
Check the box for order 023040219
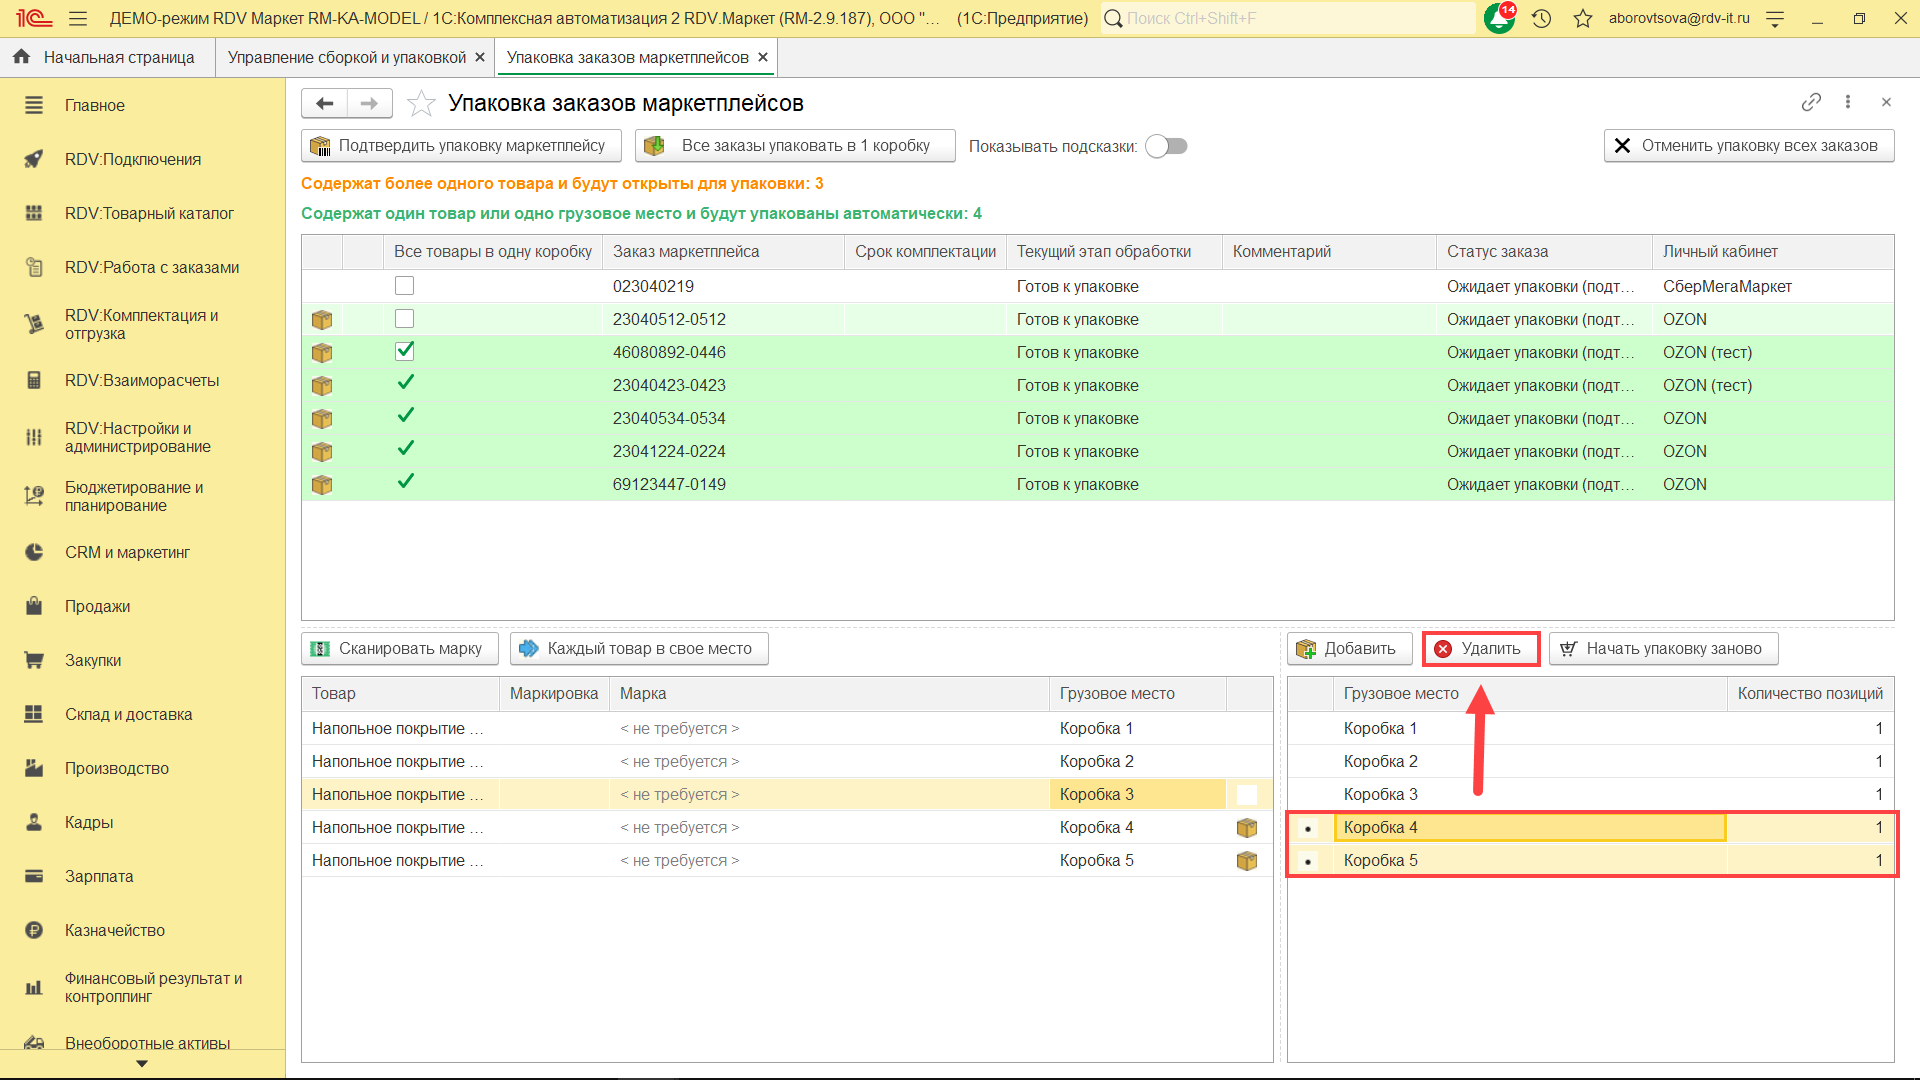coord(404,286)
